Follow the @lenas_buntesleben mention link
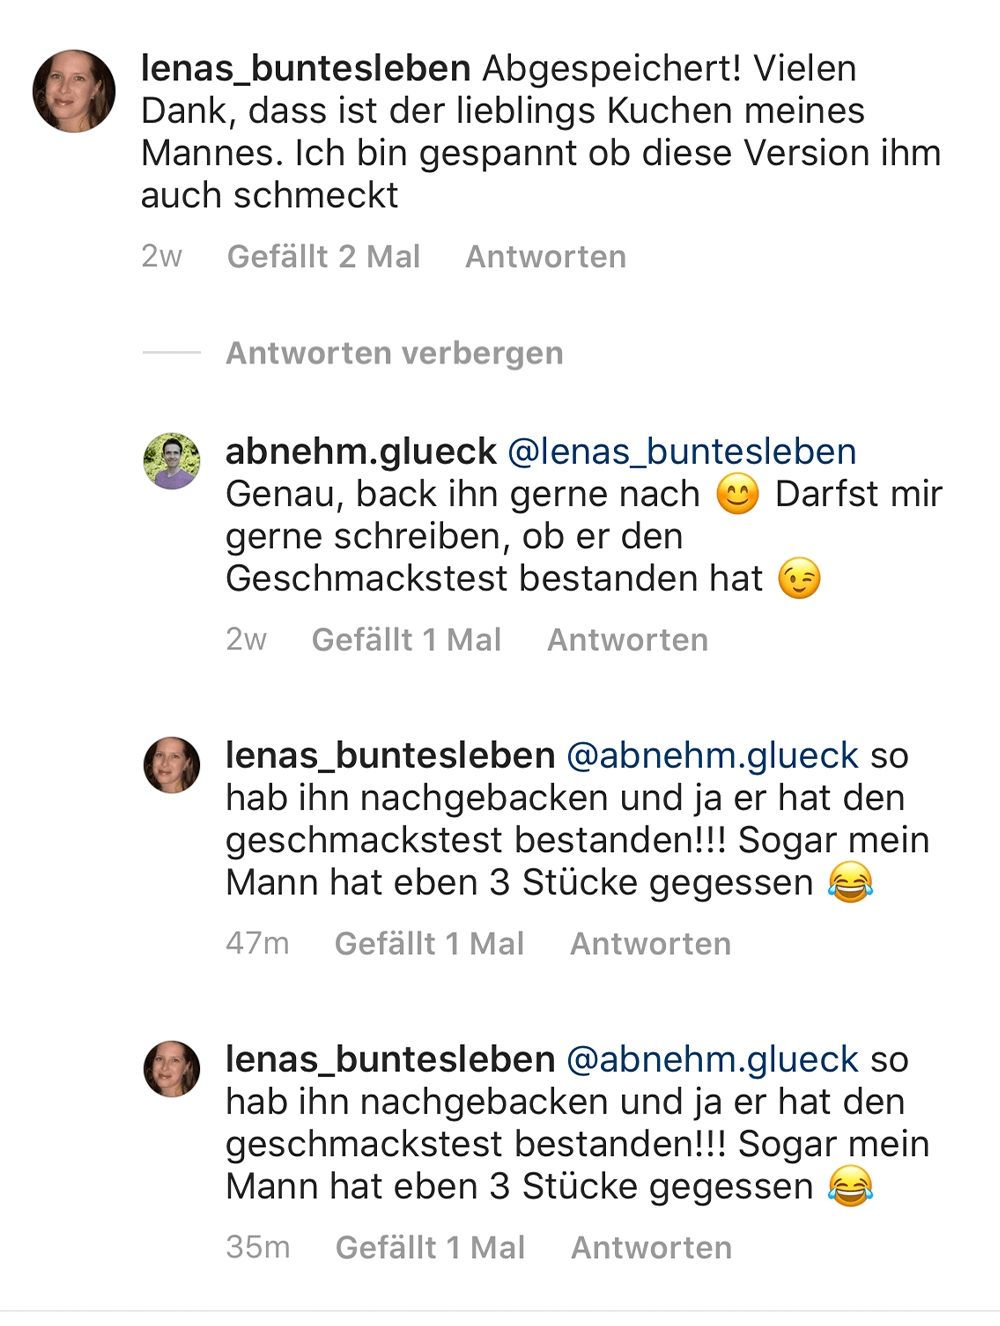The width and height of the screenshot is (1000, 1326). coord(682,452)
